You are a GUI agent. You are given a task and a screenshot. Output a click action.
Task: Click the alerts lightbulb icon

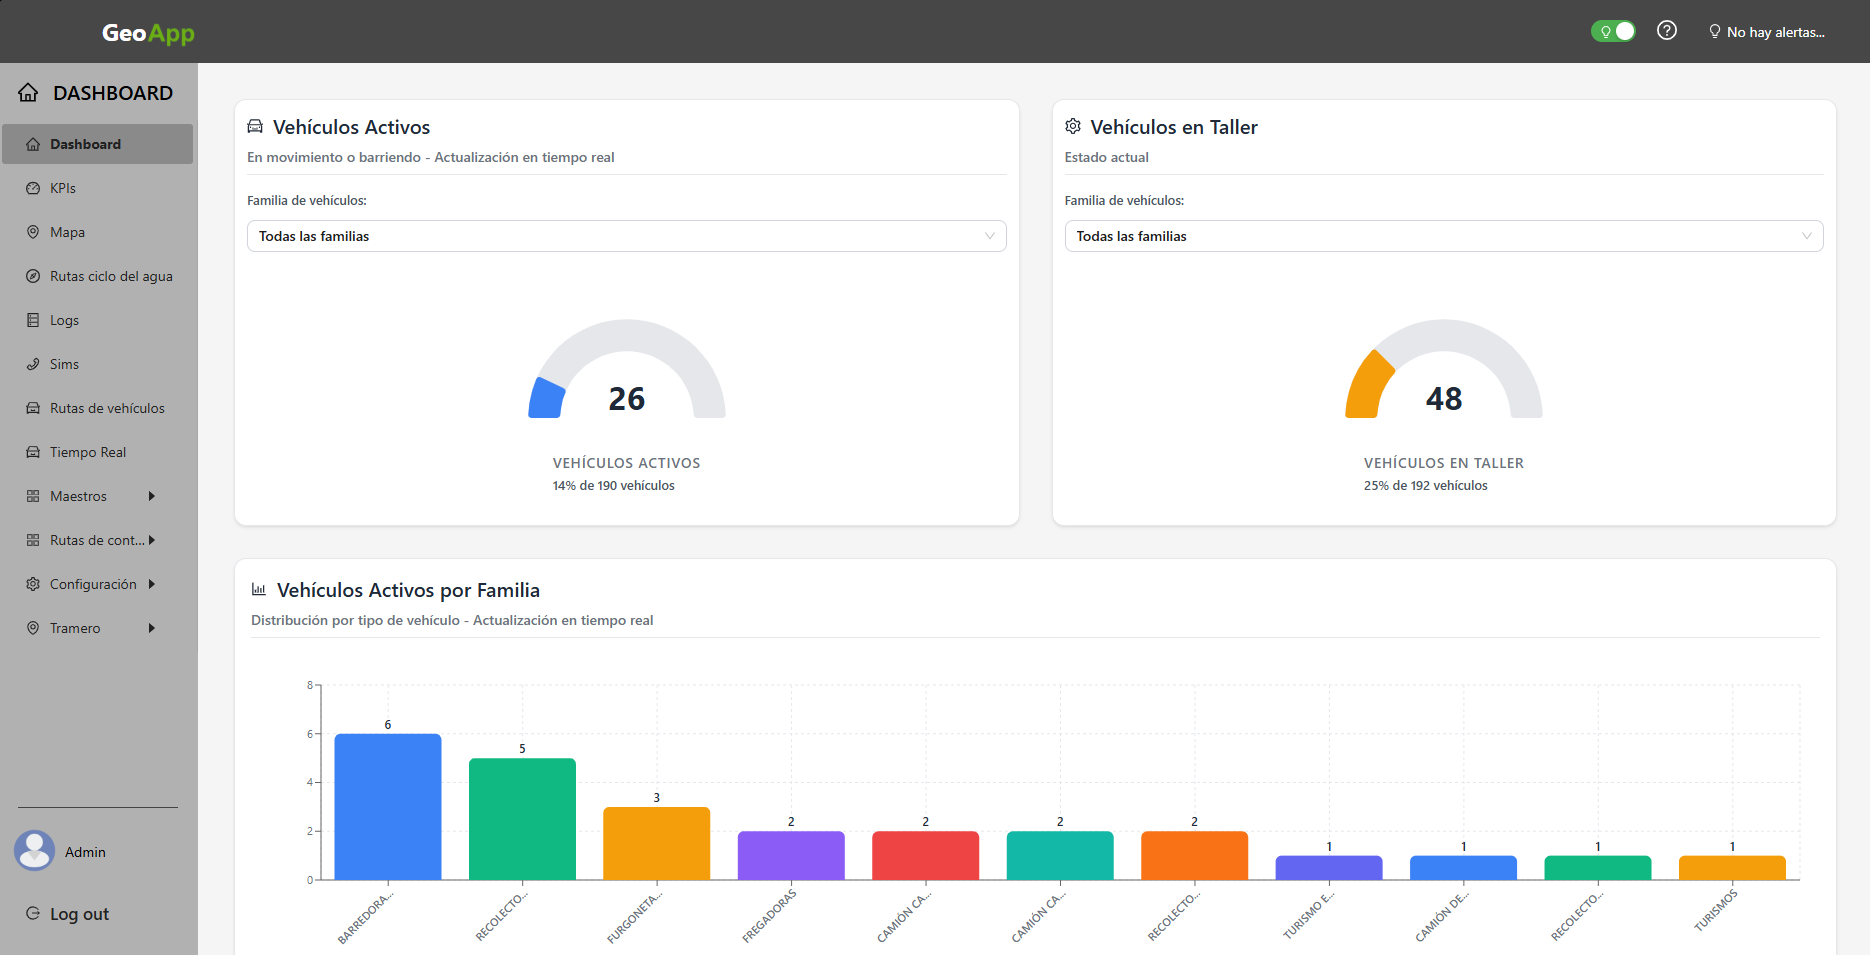(1715, 32)
